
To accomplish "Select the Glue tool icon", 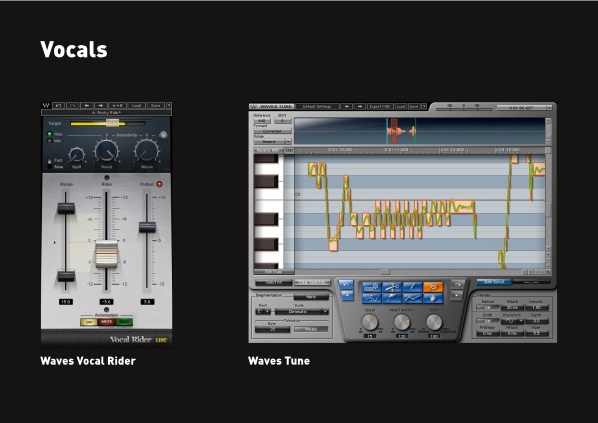I will (x=392, y=298).
